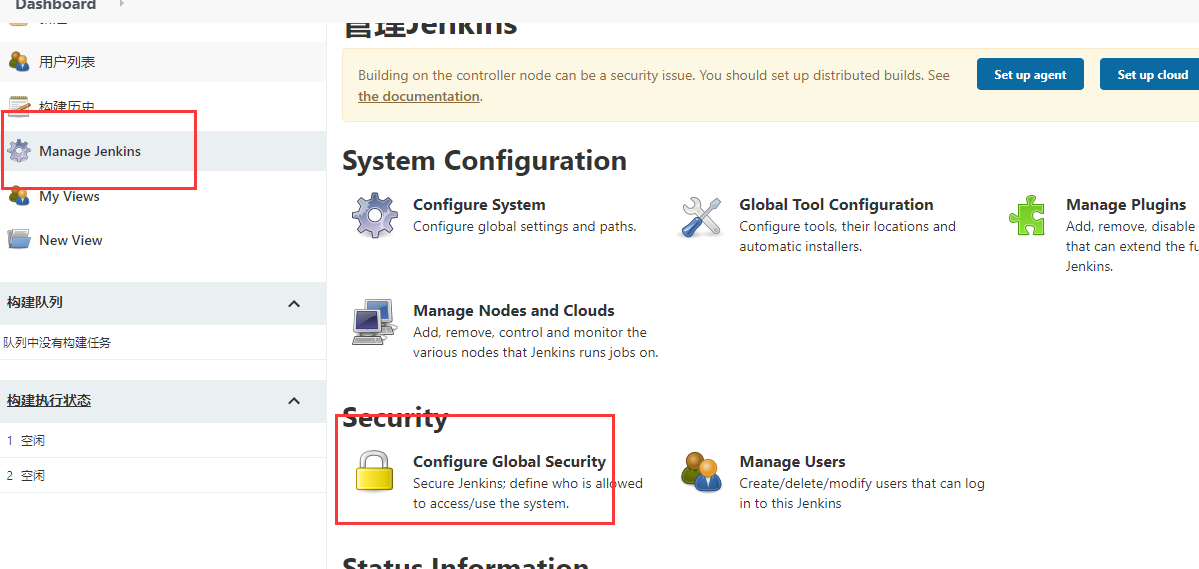Click the Manage Plugins puzzle piece icon
The height and width of the screenshot is (569, 1199).
pos(1027,215)
